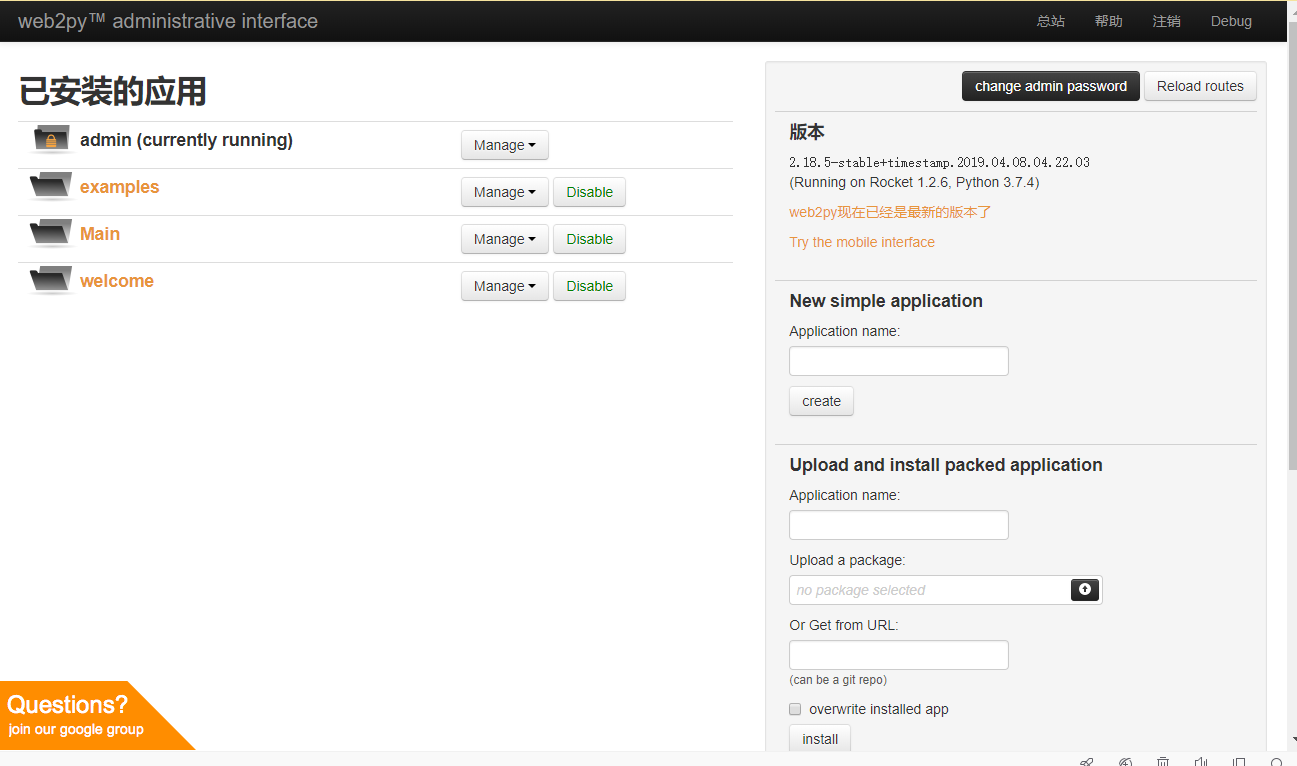Open the Debug menu item
The height and width of the screenshot is (766, 1297).
click(x=1231, y=21)
